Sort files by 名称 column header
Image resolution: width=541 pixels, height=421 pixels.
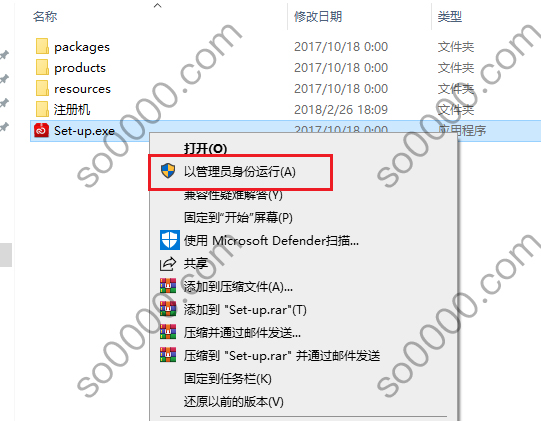(45, 16)
